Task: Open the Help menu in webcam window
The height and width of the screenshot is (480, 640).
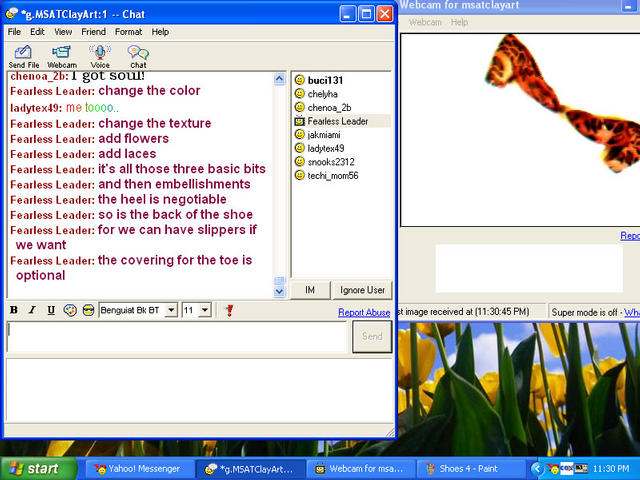Action: [459, 22]
